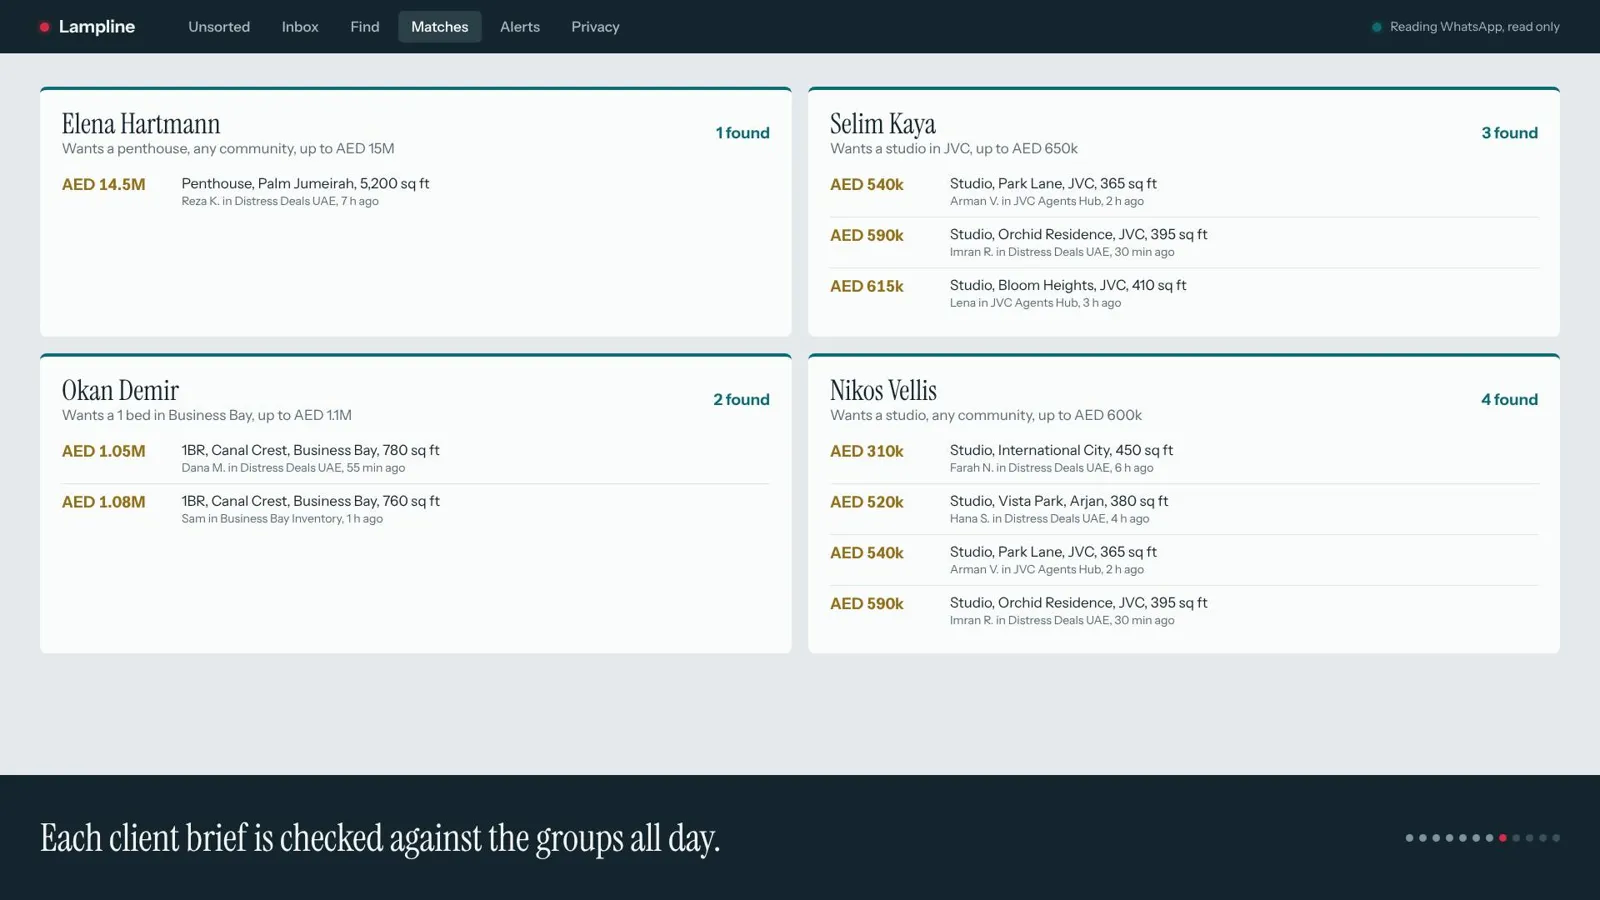1600x900 pixels.
Task: Open Park Lane listing in Selim Kaya's card
Action: 1184,192
